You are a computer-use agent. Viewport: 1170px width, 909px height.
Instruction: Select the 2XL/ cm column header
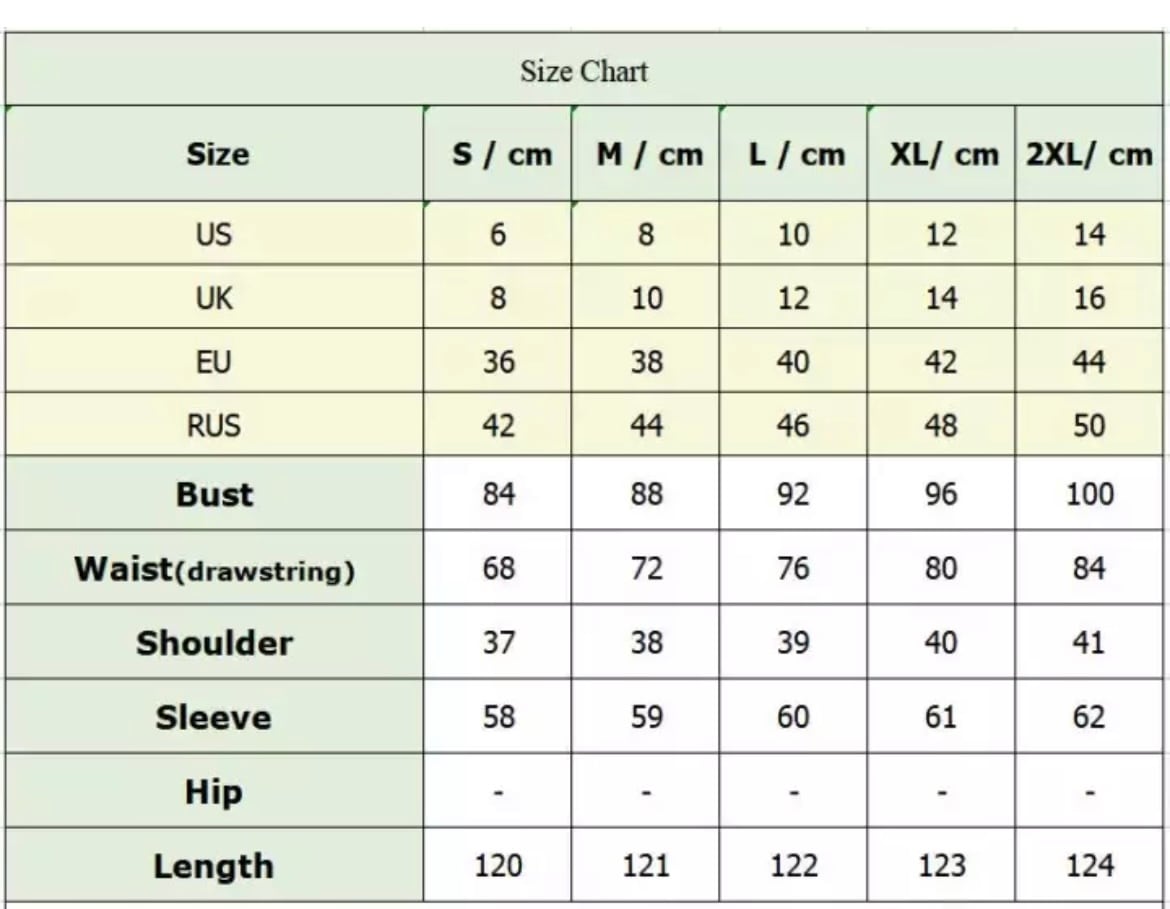pos(1089,154)
